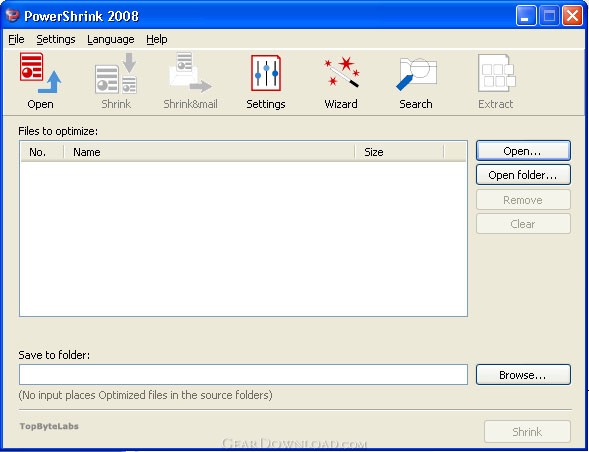Viewport: 589px width, 452px height.
Task: Click the No. column header
Action: 42,152
